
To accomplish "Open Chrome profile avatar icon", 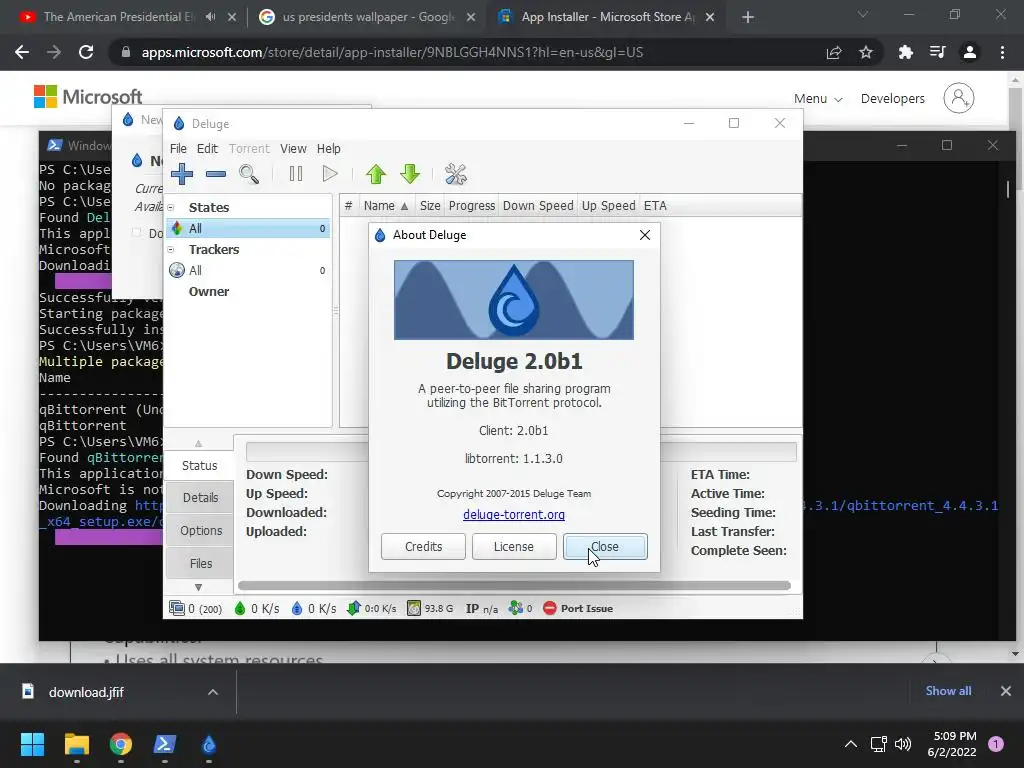I will coord(970,52).
